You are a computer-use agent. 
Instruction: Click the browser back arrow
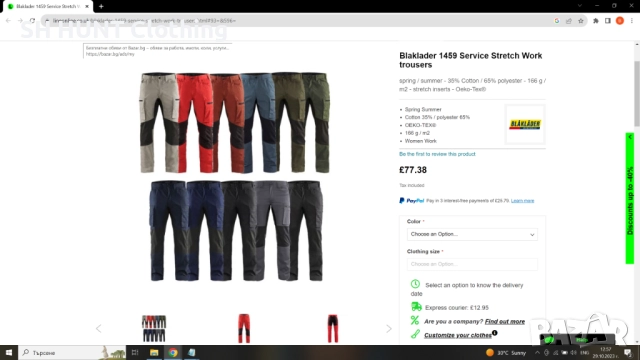pyautogui.click(x=8, y=21)
